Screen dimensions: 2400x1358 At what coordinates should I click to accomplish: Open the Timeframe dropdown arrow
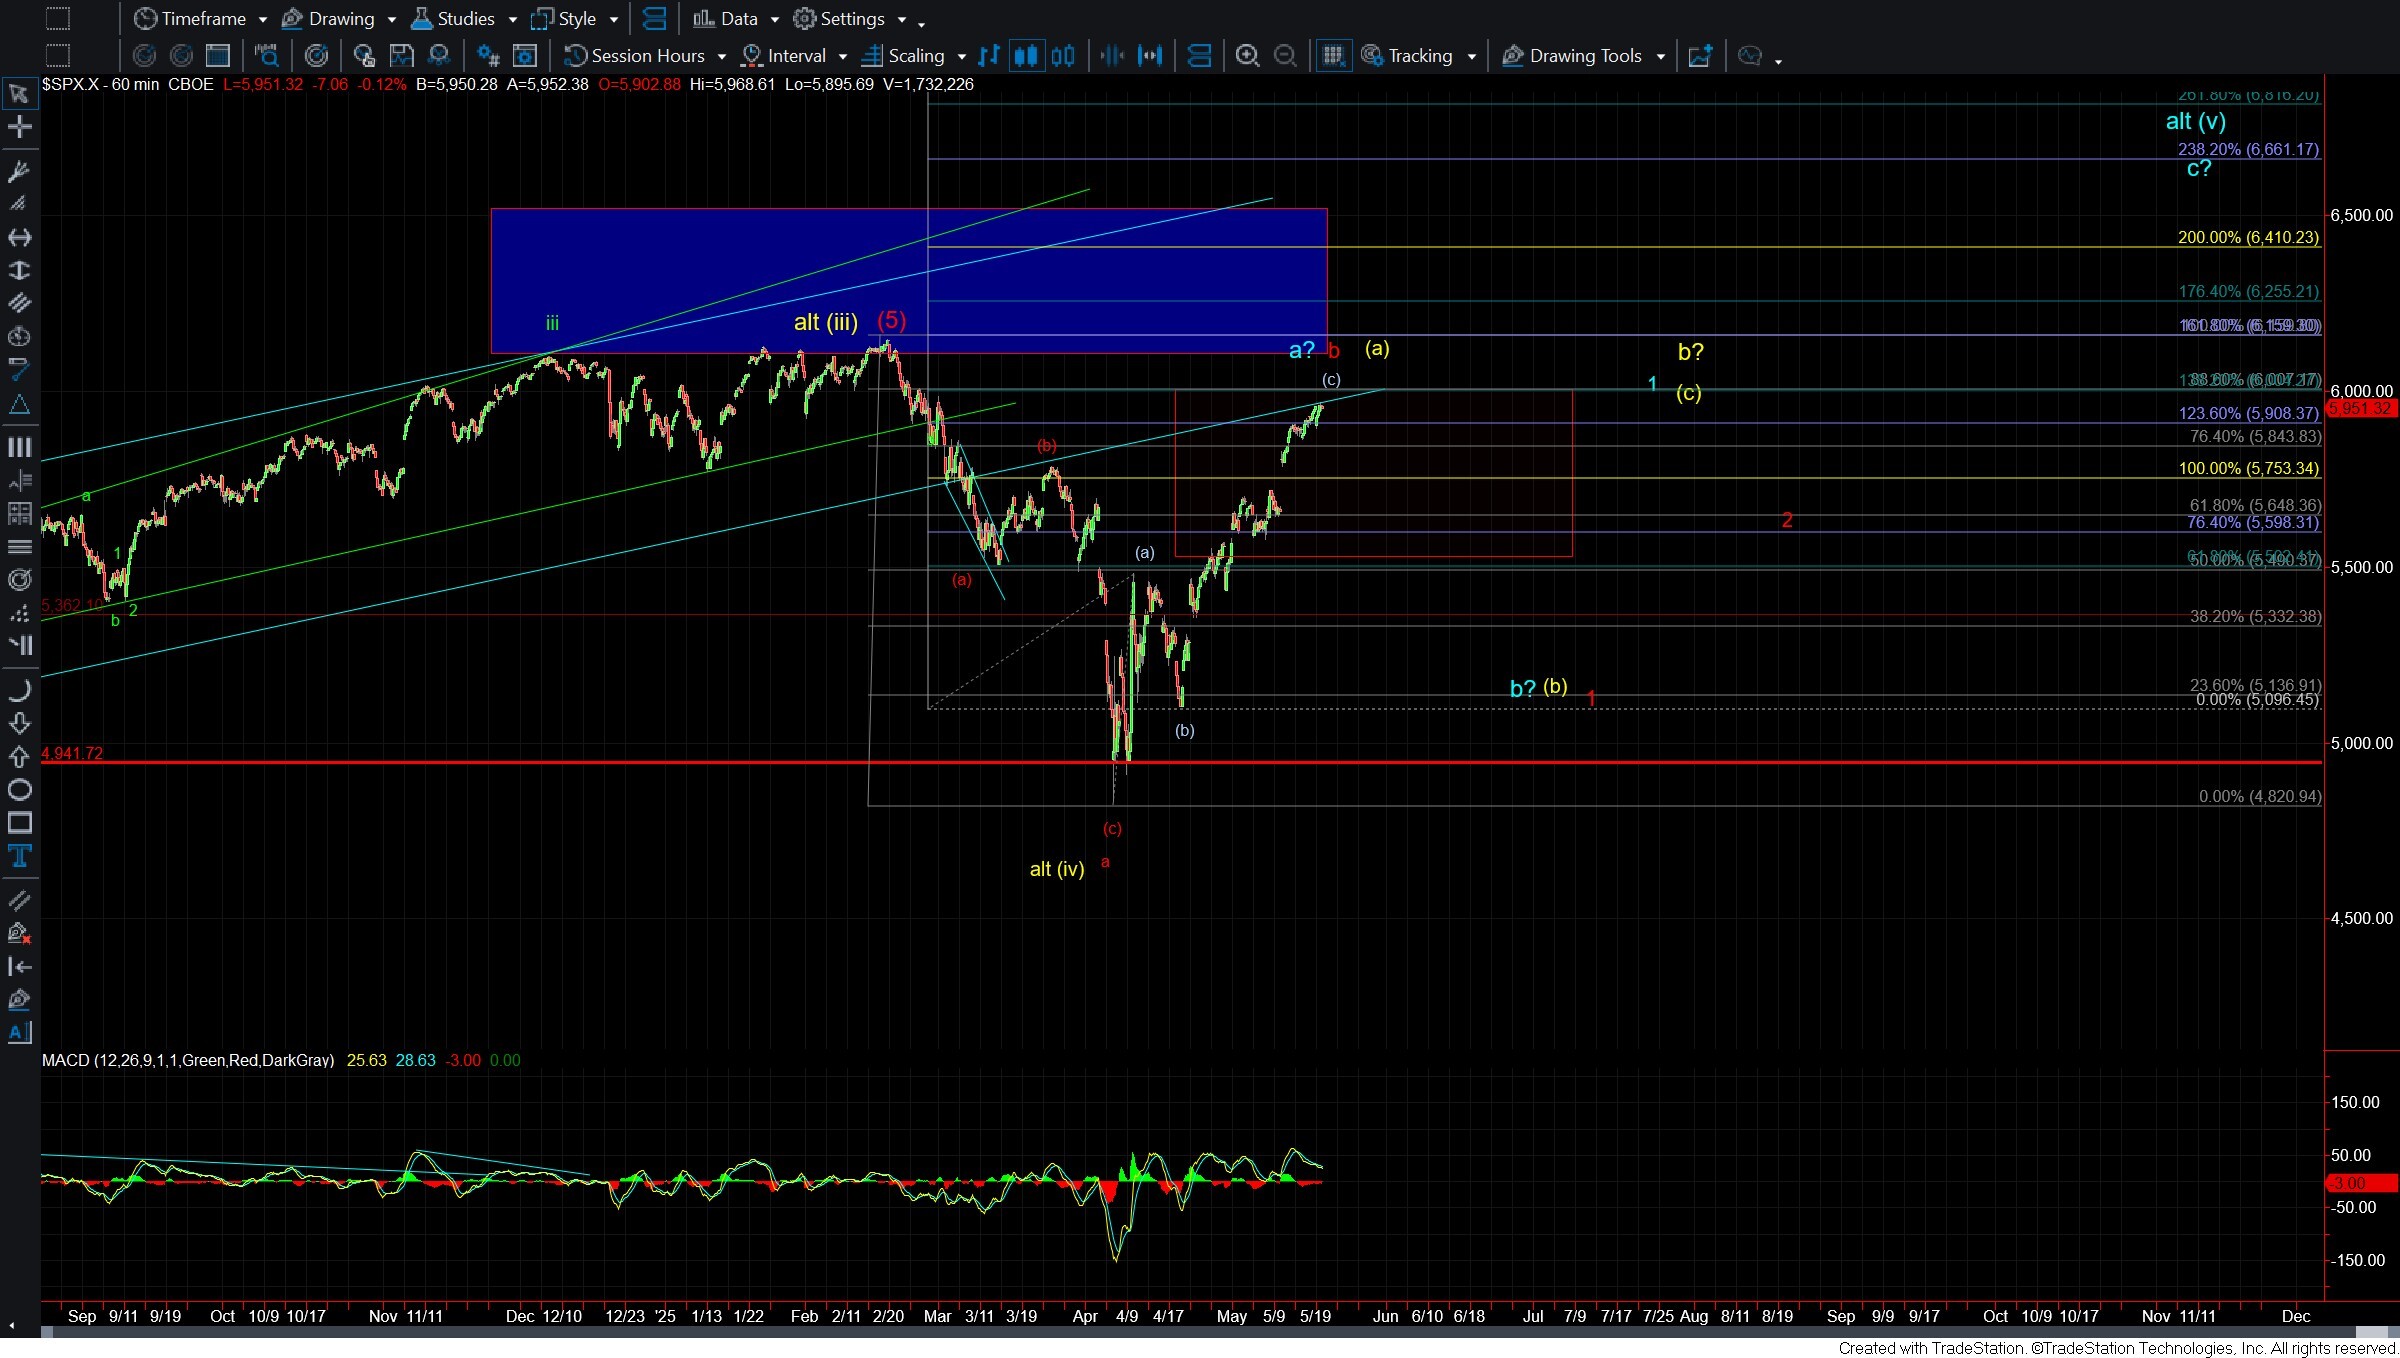tap(263, 20)
